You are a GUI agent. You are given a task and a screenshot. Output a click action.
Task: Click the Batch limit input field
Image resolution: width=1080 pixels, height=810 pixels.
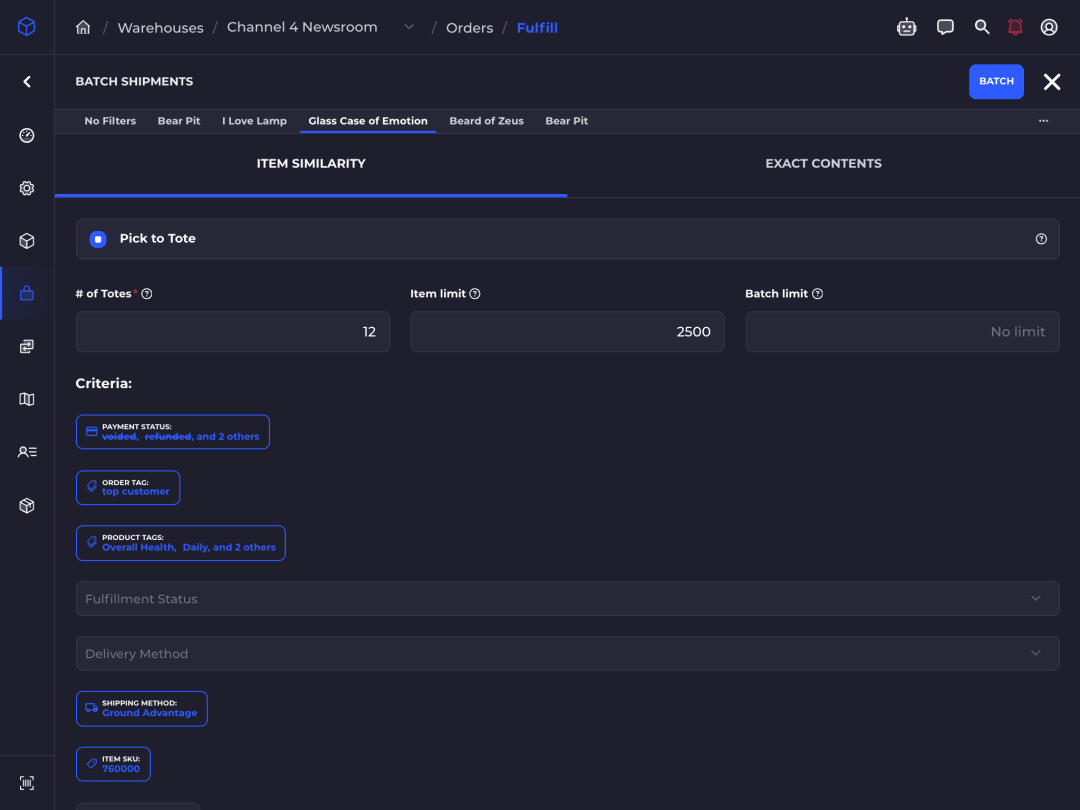pyautogui.click(x=902, y=331)
